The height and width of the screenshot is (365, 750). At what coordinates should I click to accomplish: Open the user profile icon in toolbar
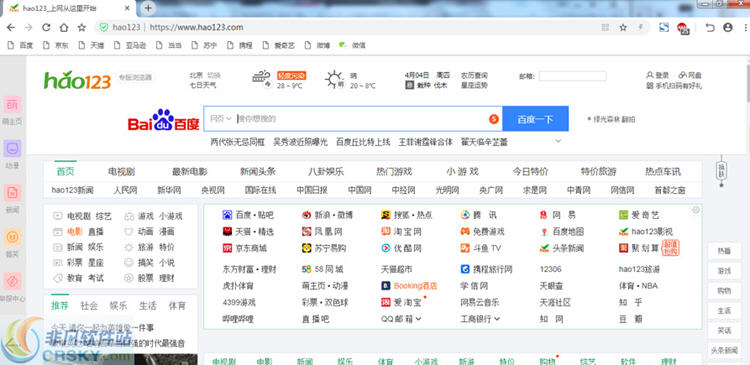[x=728, y=27]
